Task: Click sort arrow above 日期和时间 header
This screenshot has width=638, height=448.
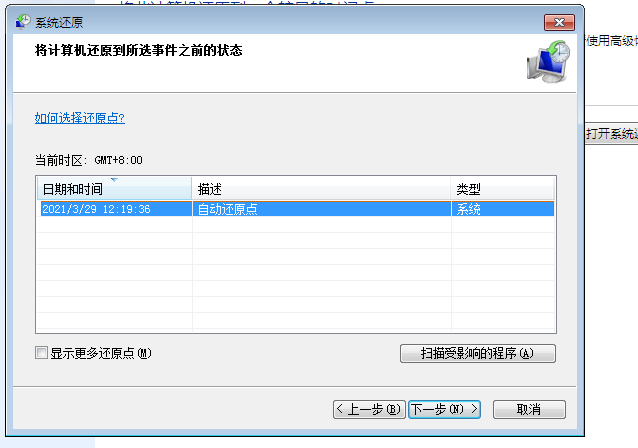Action: point(114,181)
